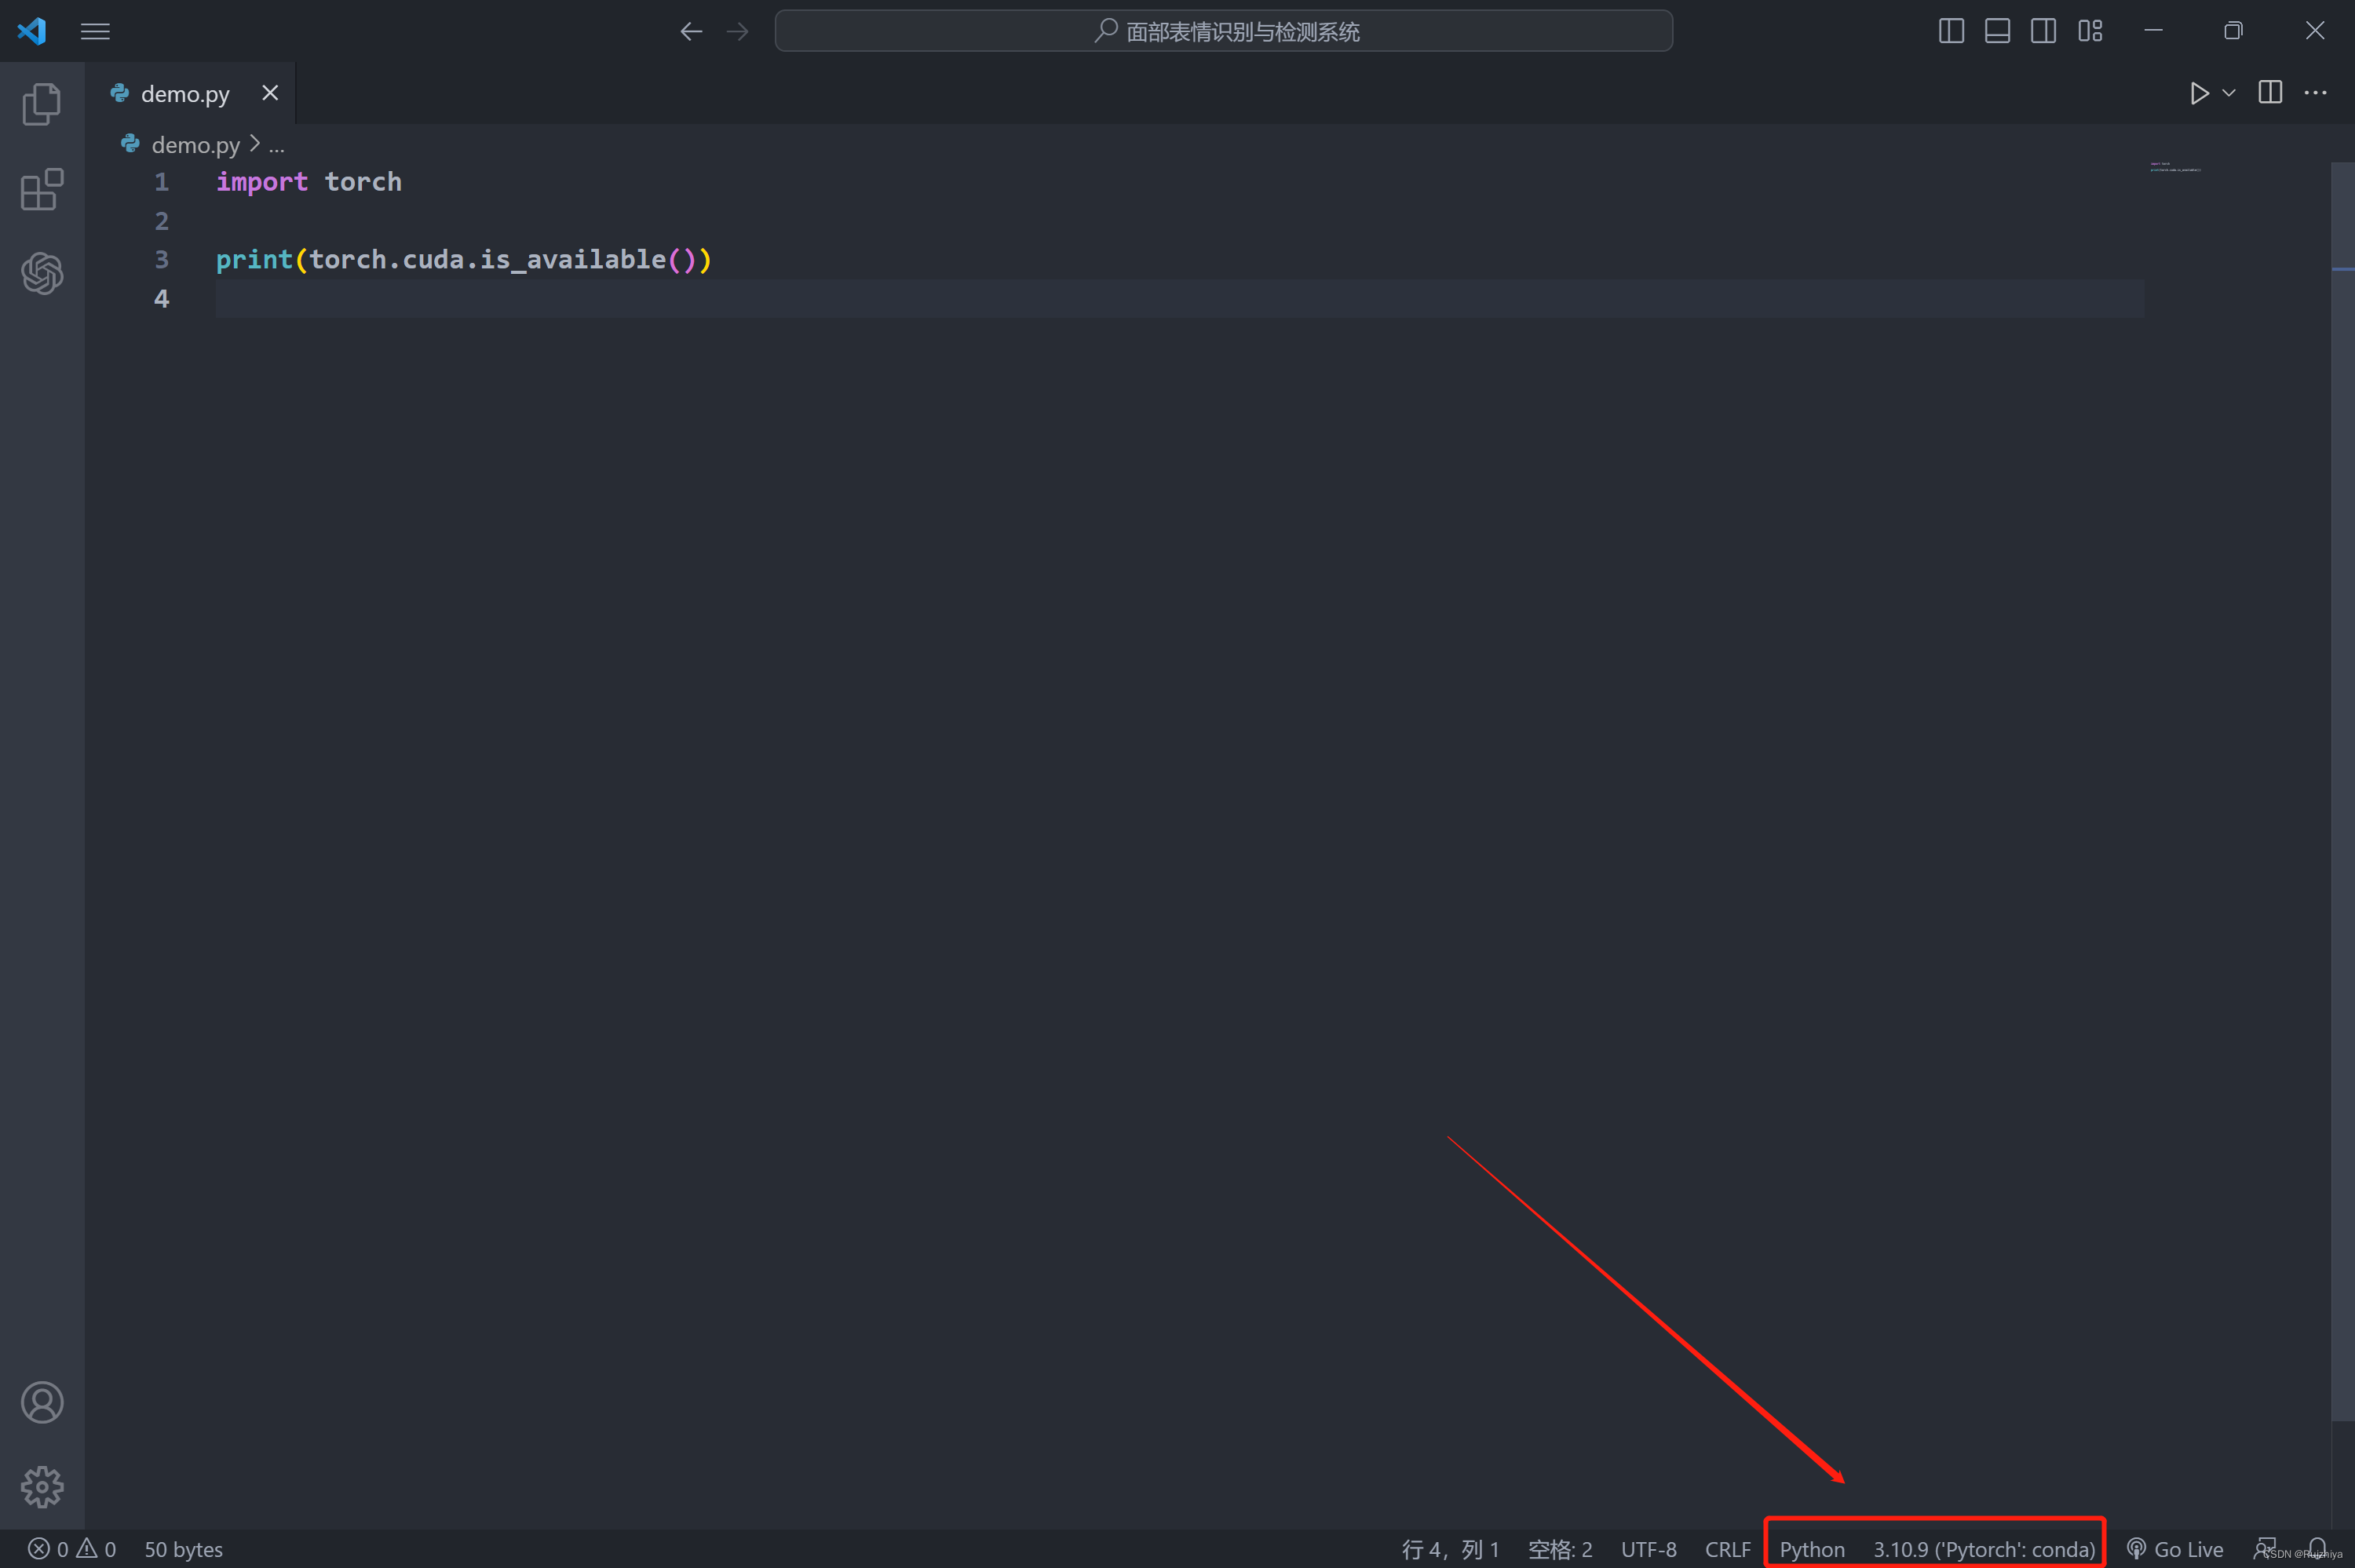Click the command center search box
Image resolution: width=2355 pixels, height=1568 pixels.
coord(1223,31)
